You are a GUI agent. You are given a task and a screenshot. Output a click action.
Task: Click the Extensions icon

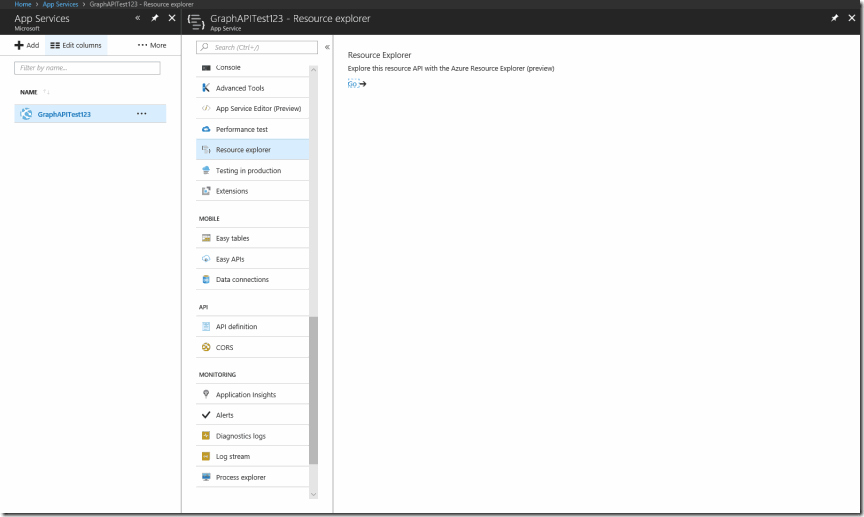pos(206,191)
